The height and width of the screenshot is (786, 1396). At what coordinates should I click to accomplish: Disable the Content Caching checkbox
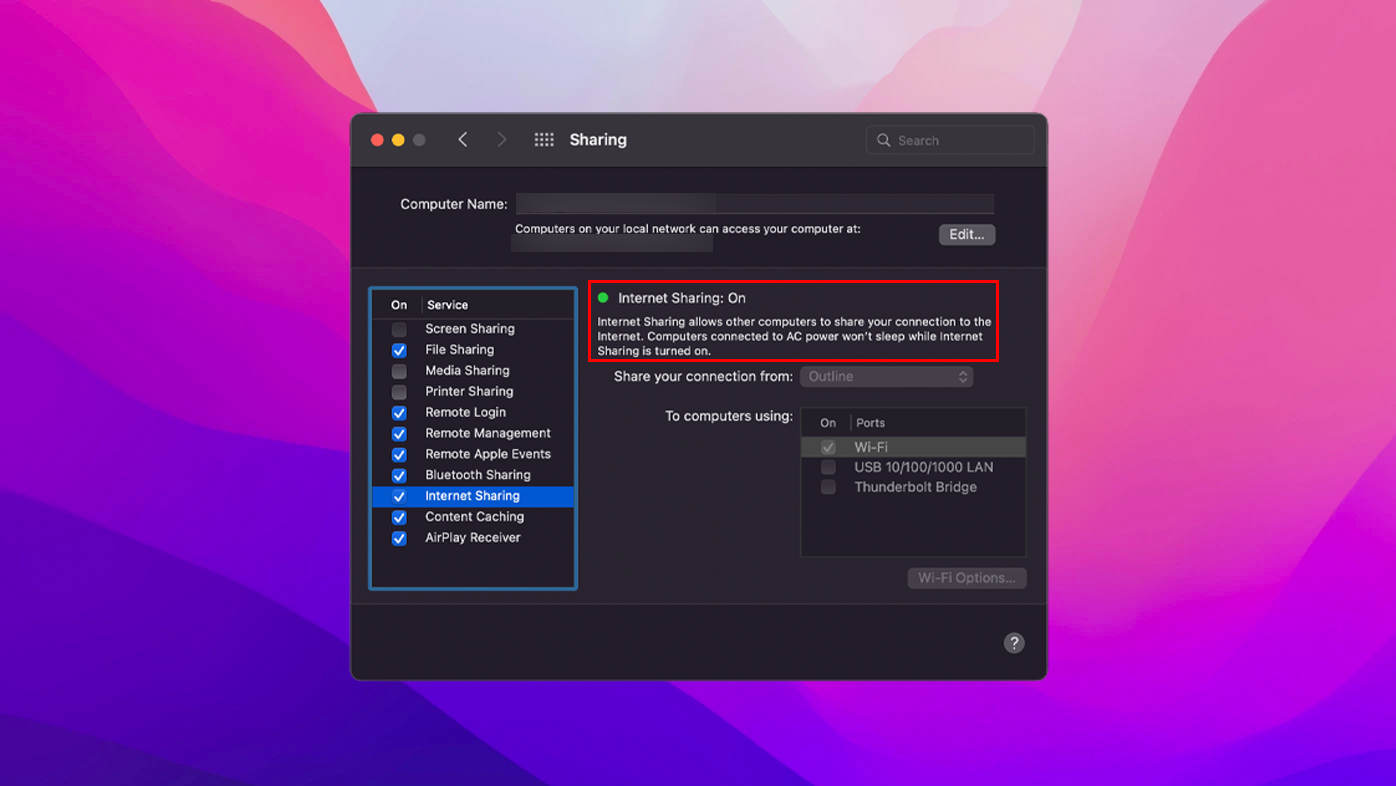click(x=399, y=518)
